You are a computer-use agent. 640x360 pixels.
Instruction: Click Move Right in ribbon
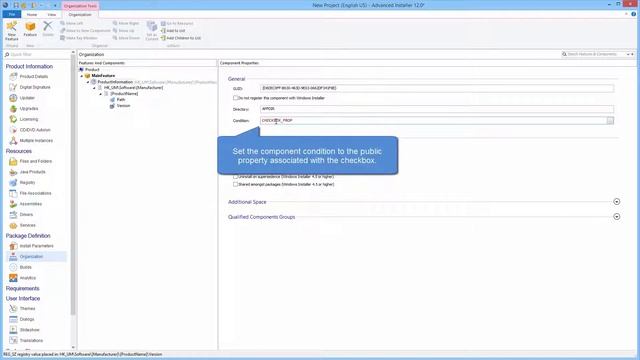coord(126,24)
